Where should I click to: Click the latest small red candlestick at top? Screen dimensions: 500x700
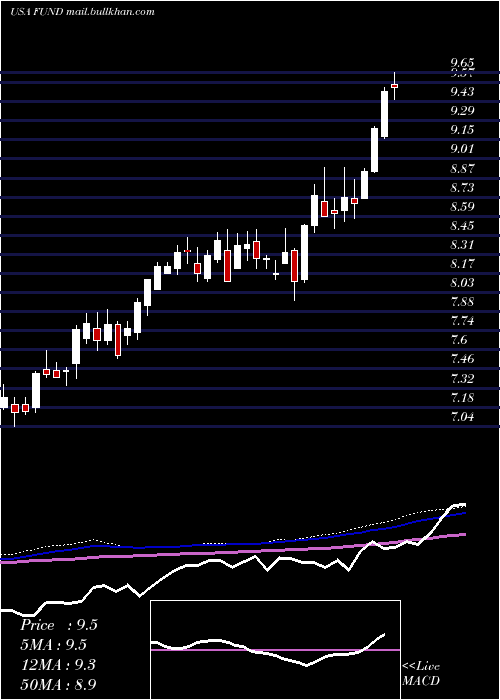click(394, 86)
